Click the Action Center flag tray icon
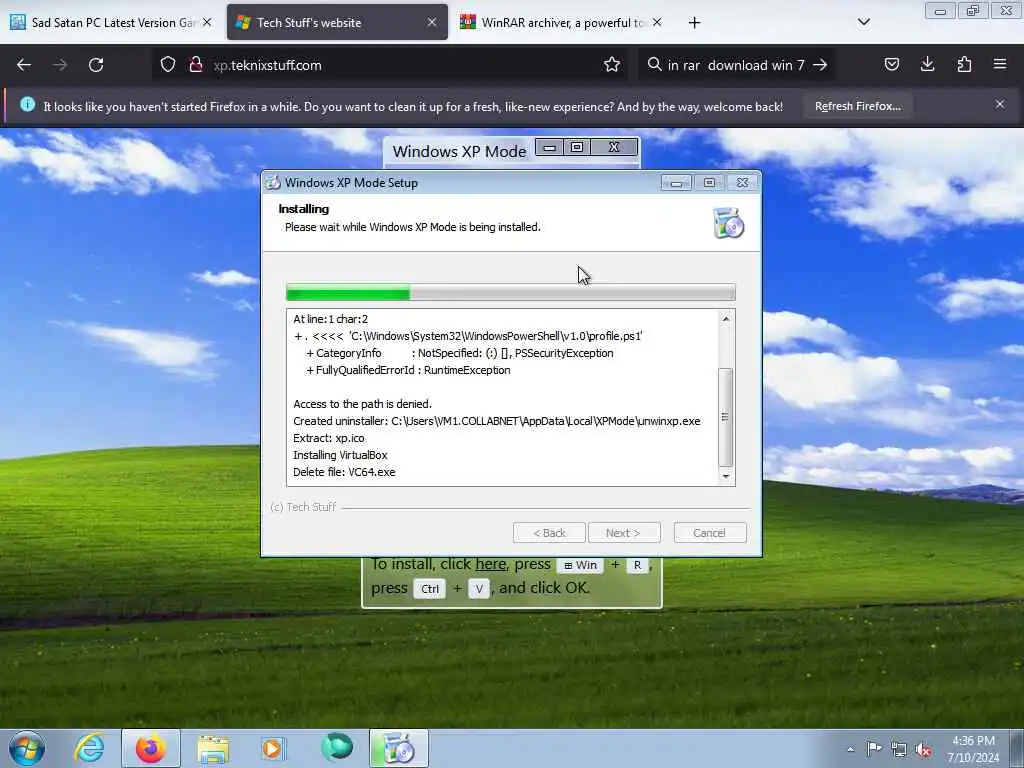Screen dimensions: 1024x768 point(874,748)
